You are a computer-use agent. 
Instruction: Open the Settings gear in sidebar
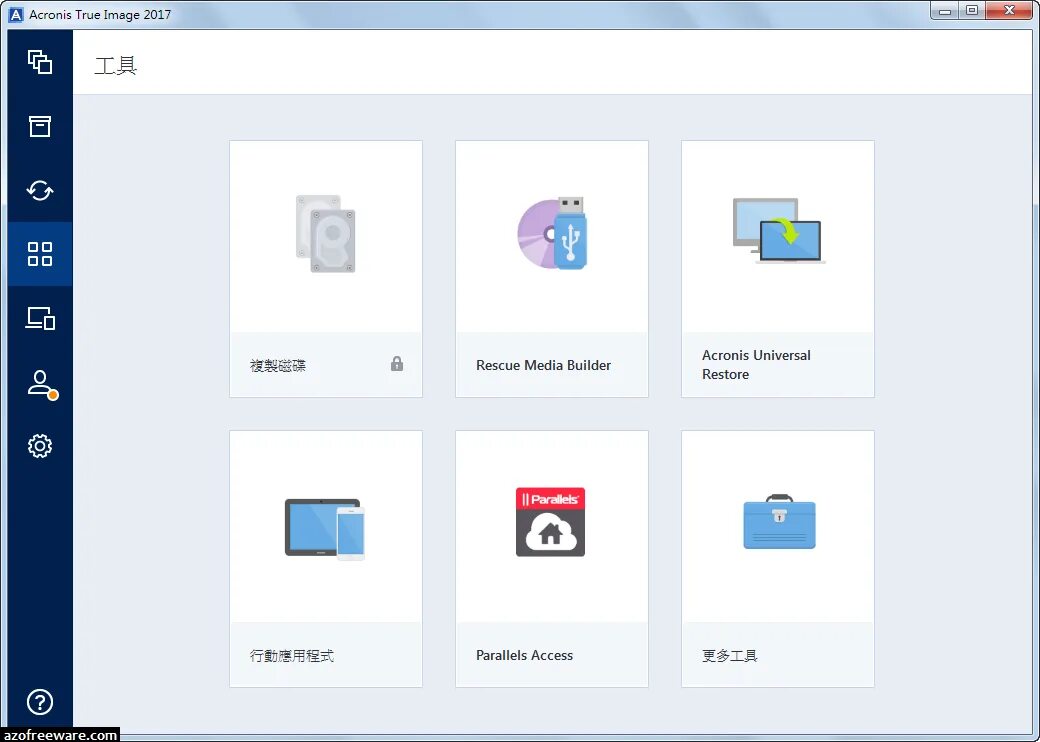(40, 446)
